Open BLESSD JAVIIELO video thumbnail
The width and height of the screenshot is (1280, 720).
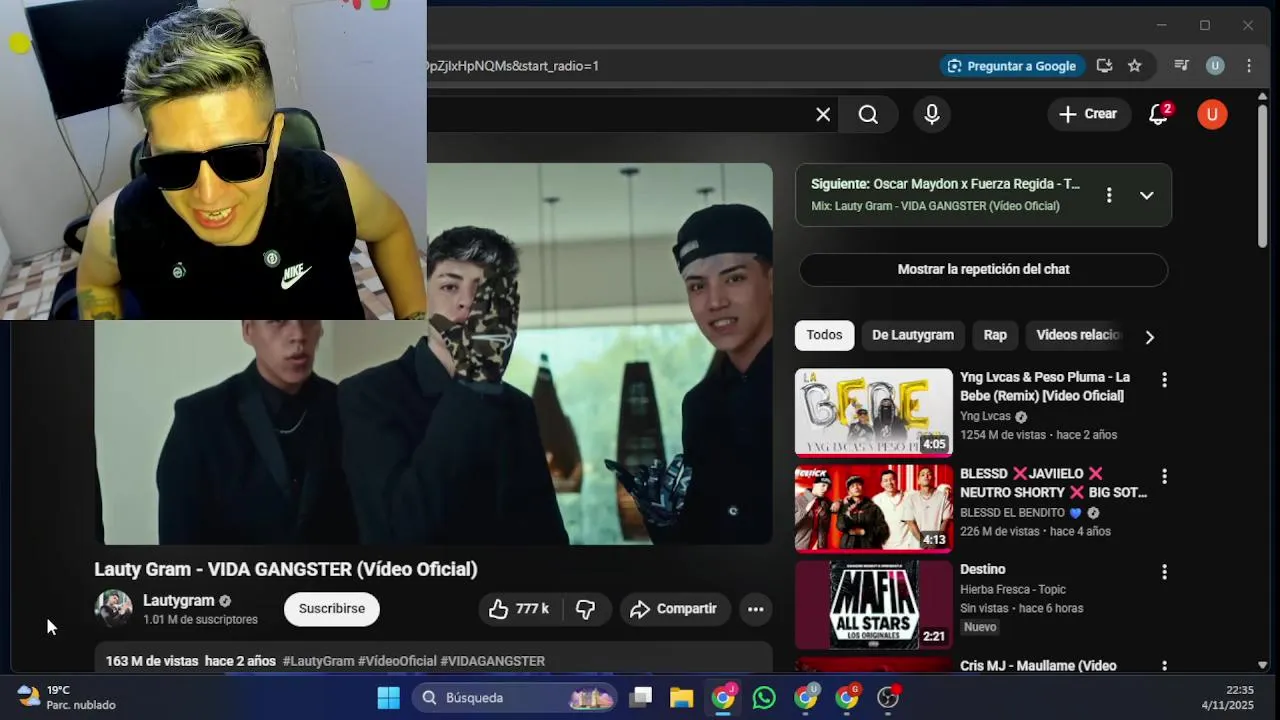tap(873, 508)
